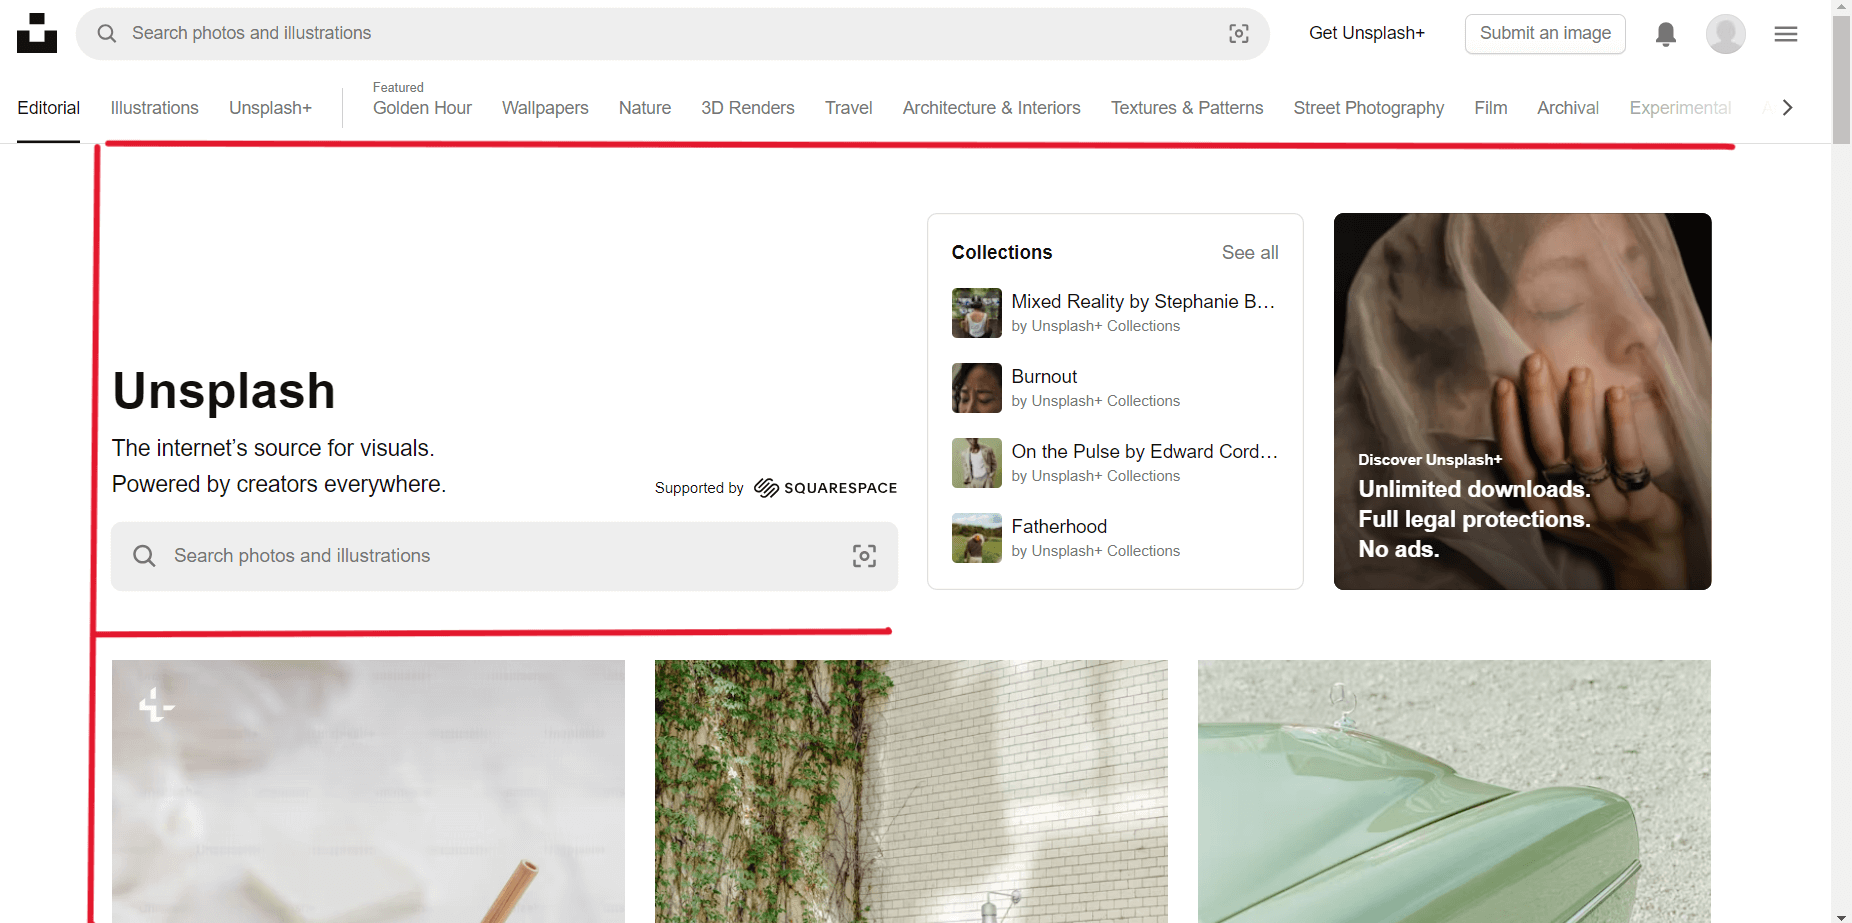Open Mixed Reality by Stephanie collection
The image size is (1852, 923).
[x=1143, y=302]
